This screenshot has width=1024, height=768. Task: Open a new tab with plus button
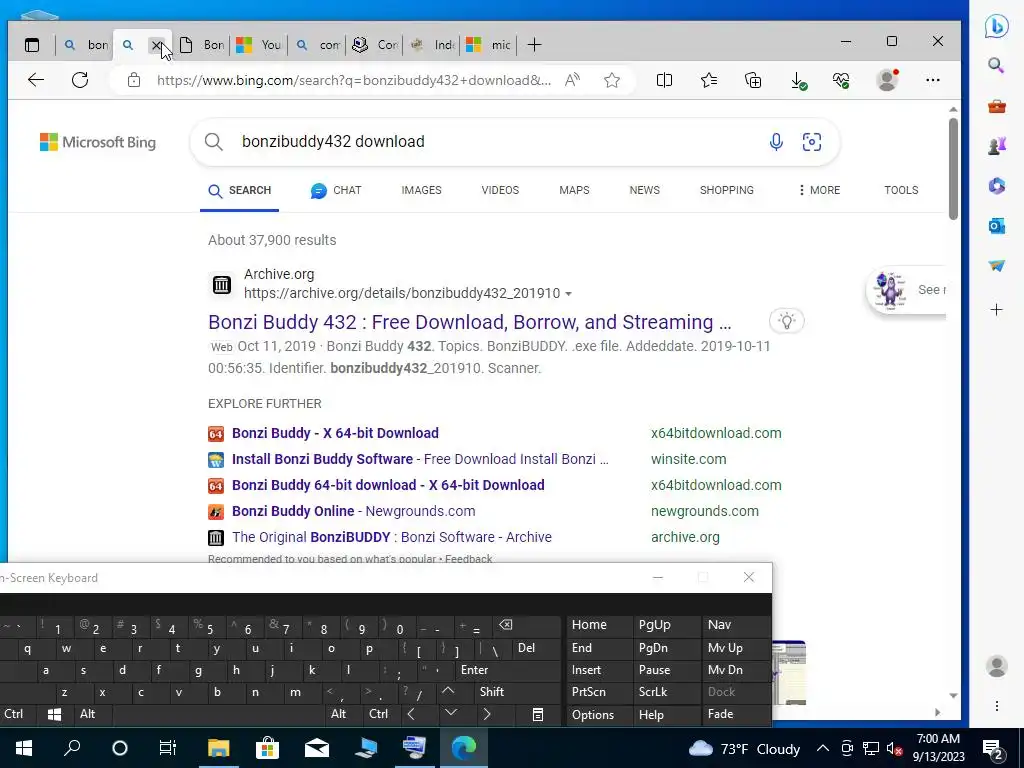pos(534,45)
